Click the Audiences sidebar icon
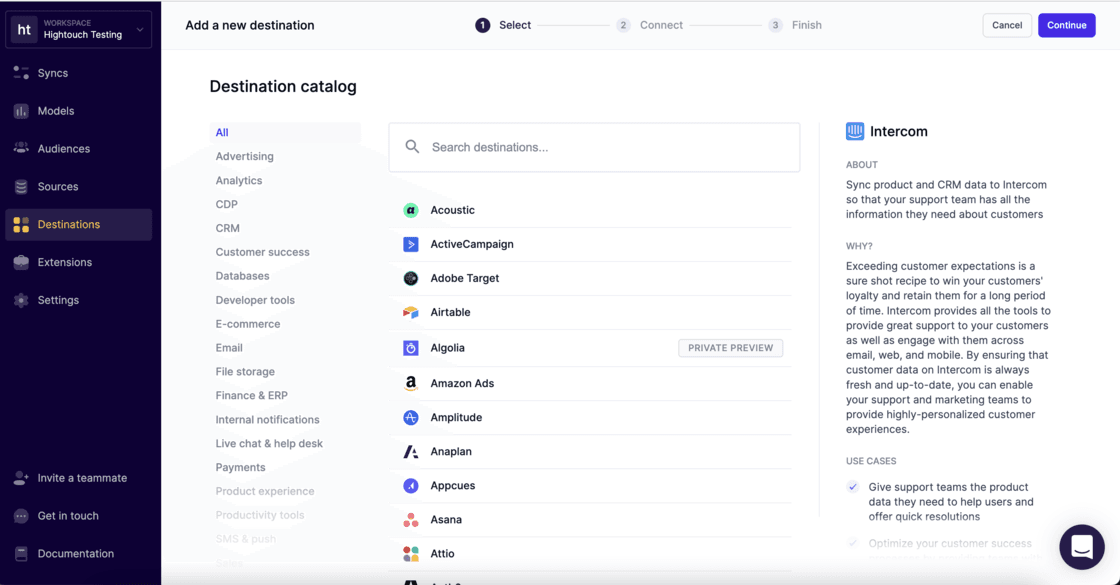Screen dimensions: 1120x585 (x=22, y=148)
